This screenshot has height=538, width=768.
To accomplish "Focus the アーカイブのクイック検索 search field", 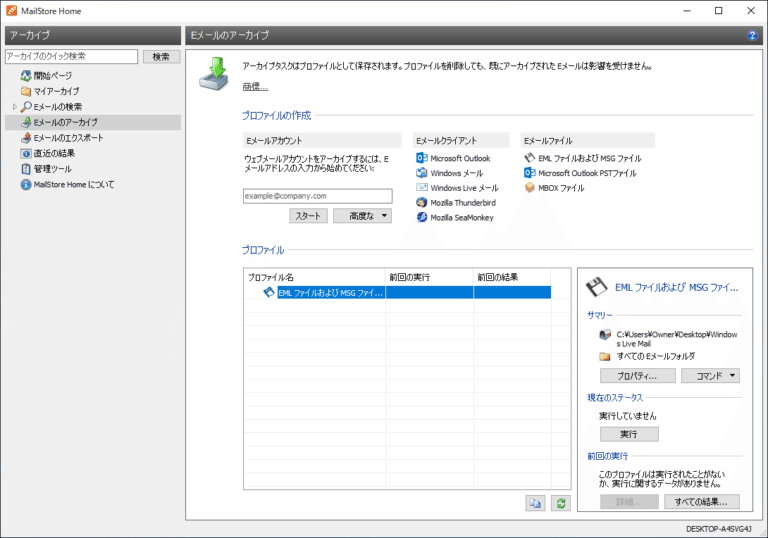I will coord(72,56).
